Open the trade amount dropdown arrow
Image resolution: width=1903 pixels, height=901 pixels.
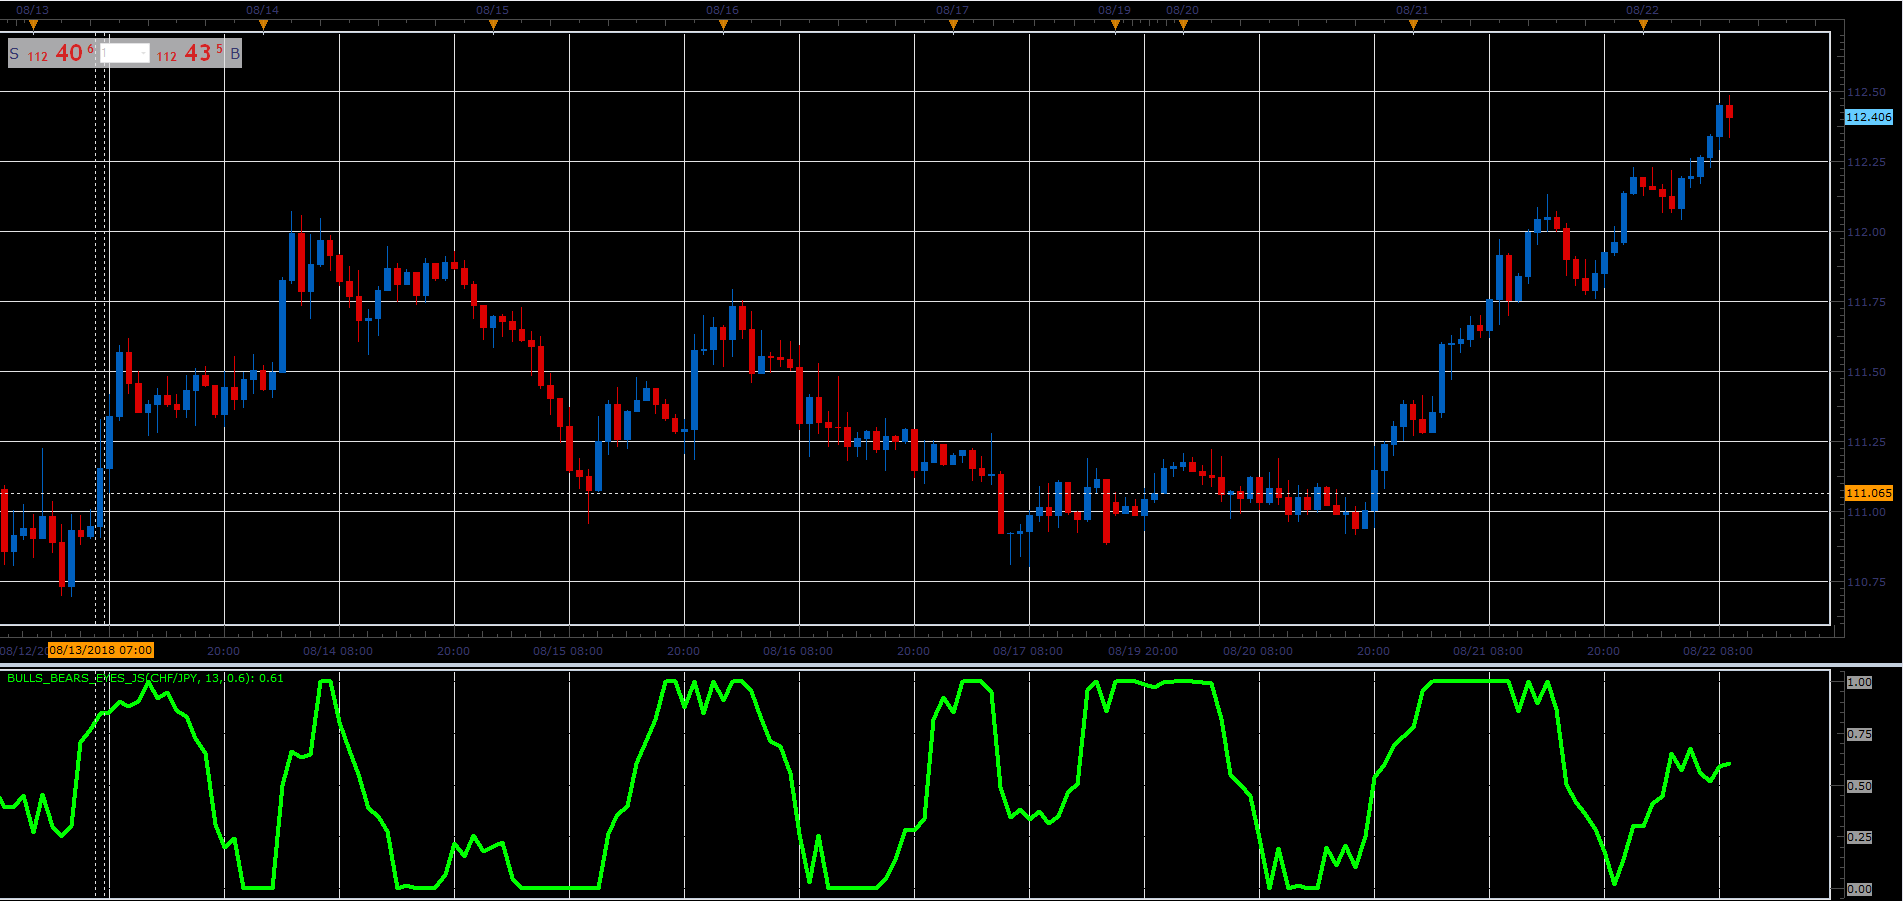point(144,53)
